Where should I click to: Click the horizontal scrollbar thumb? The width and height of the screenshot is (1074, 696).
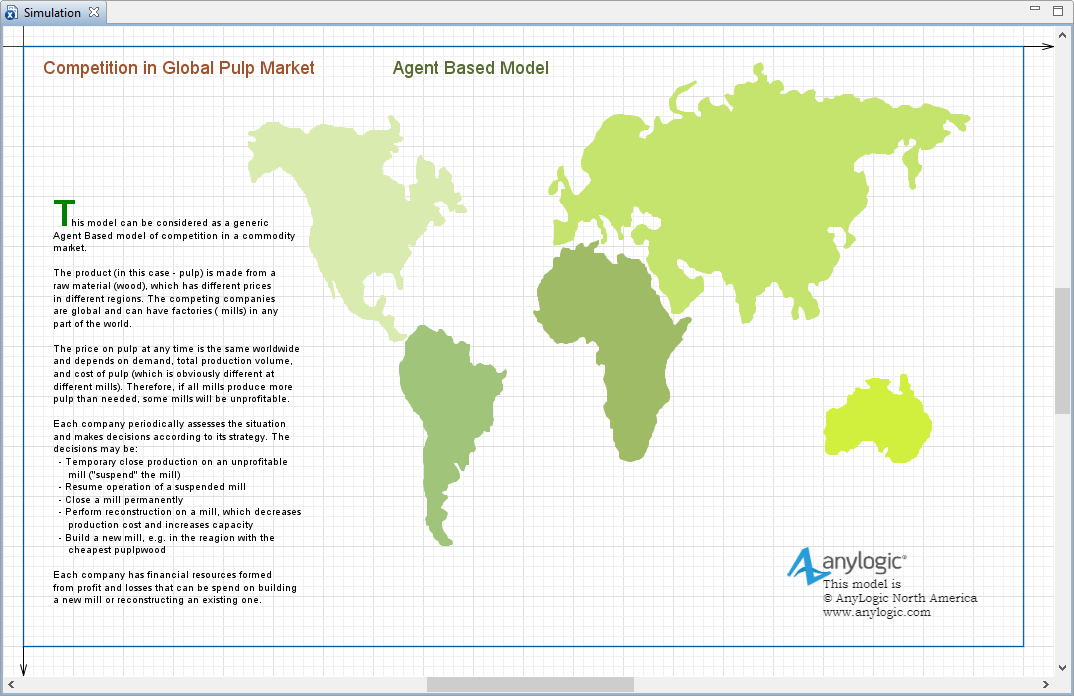[x=530, y=684]
